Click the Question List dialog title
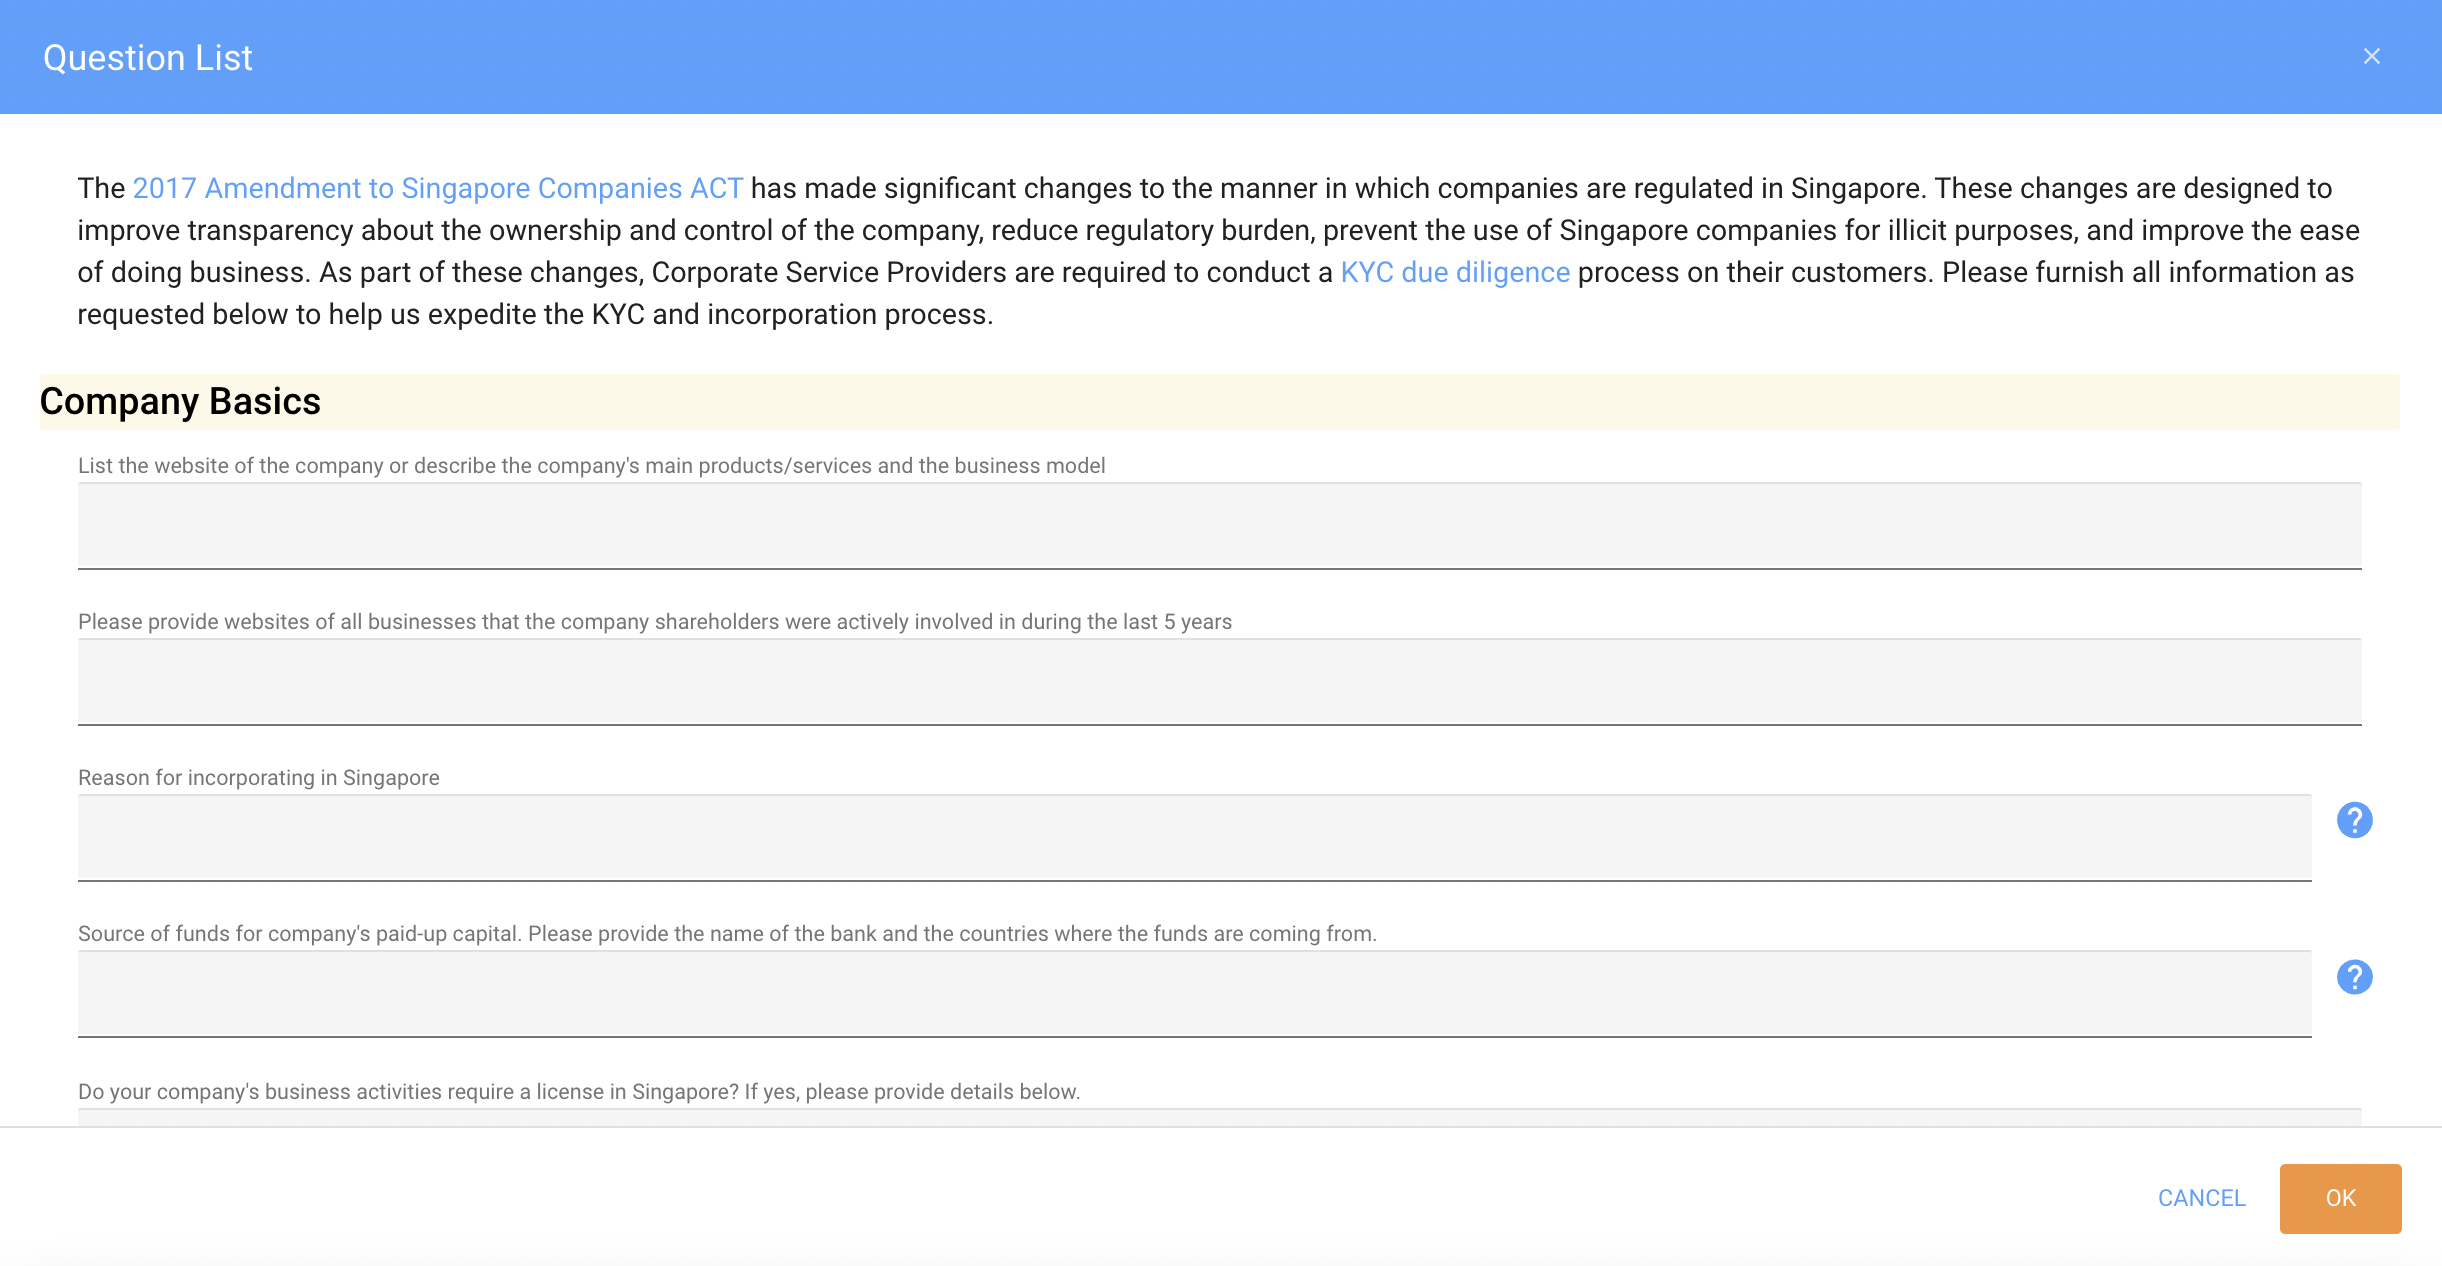 pos(148,58)
